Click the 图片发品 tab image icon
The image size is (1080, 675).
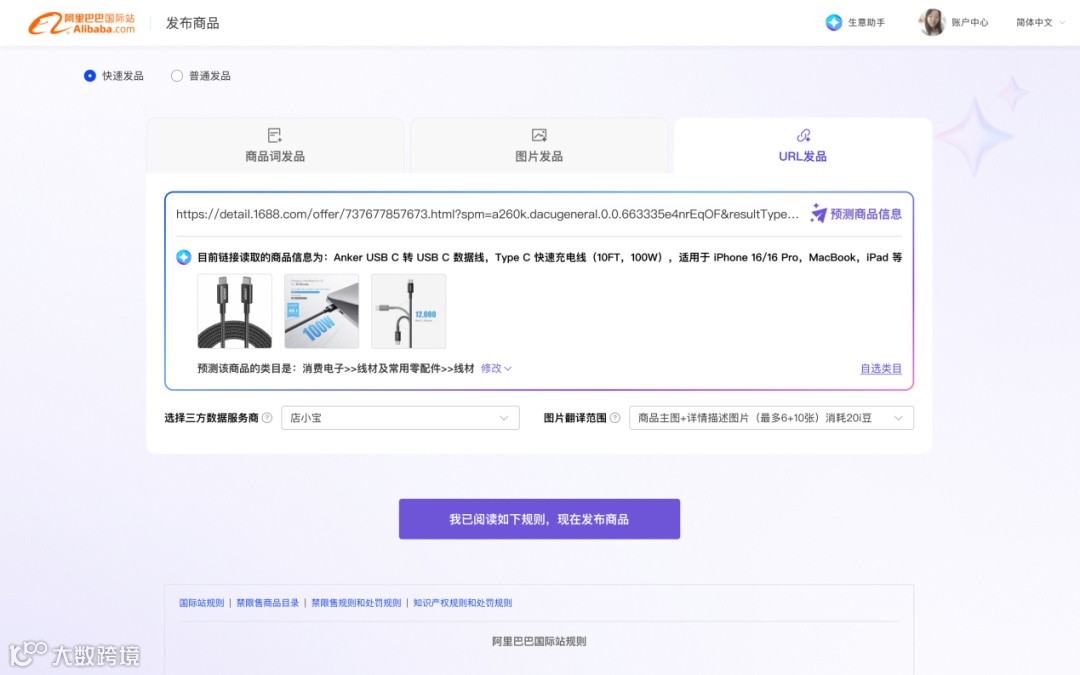(x=539, y=135)
